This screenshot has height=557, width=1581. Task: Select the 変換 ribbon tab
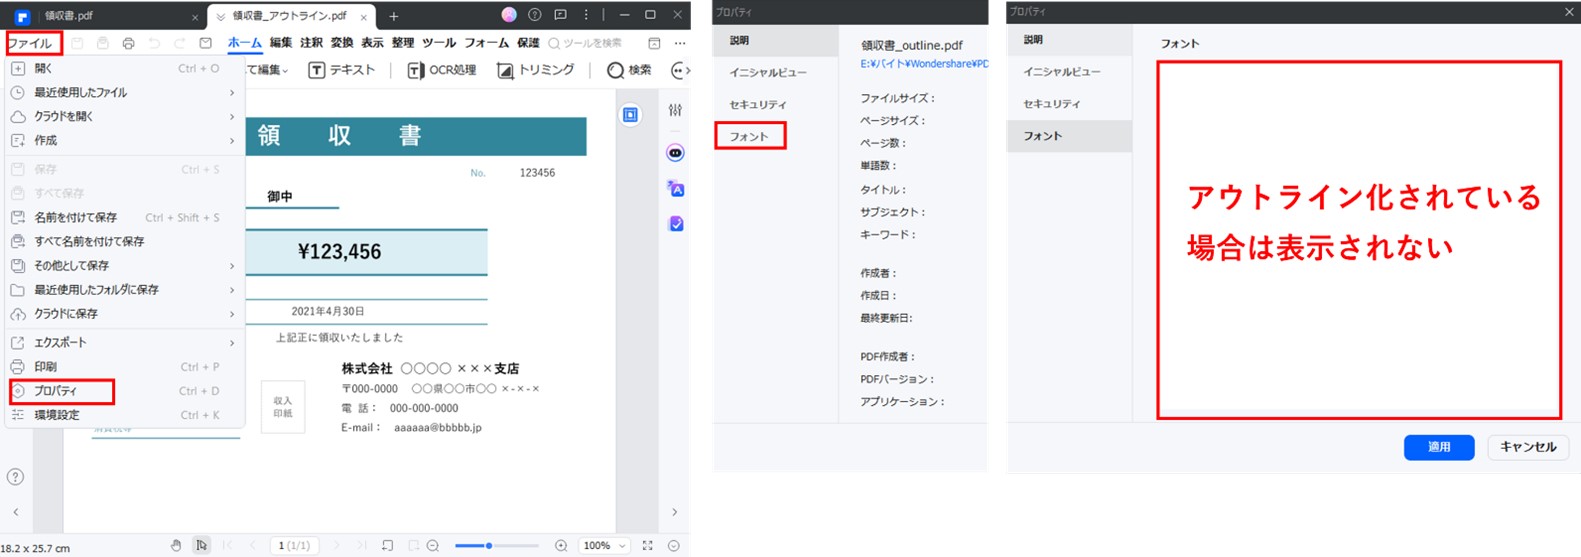coord(342,43)
